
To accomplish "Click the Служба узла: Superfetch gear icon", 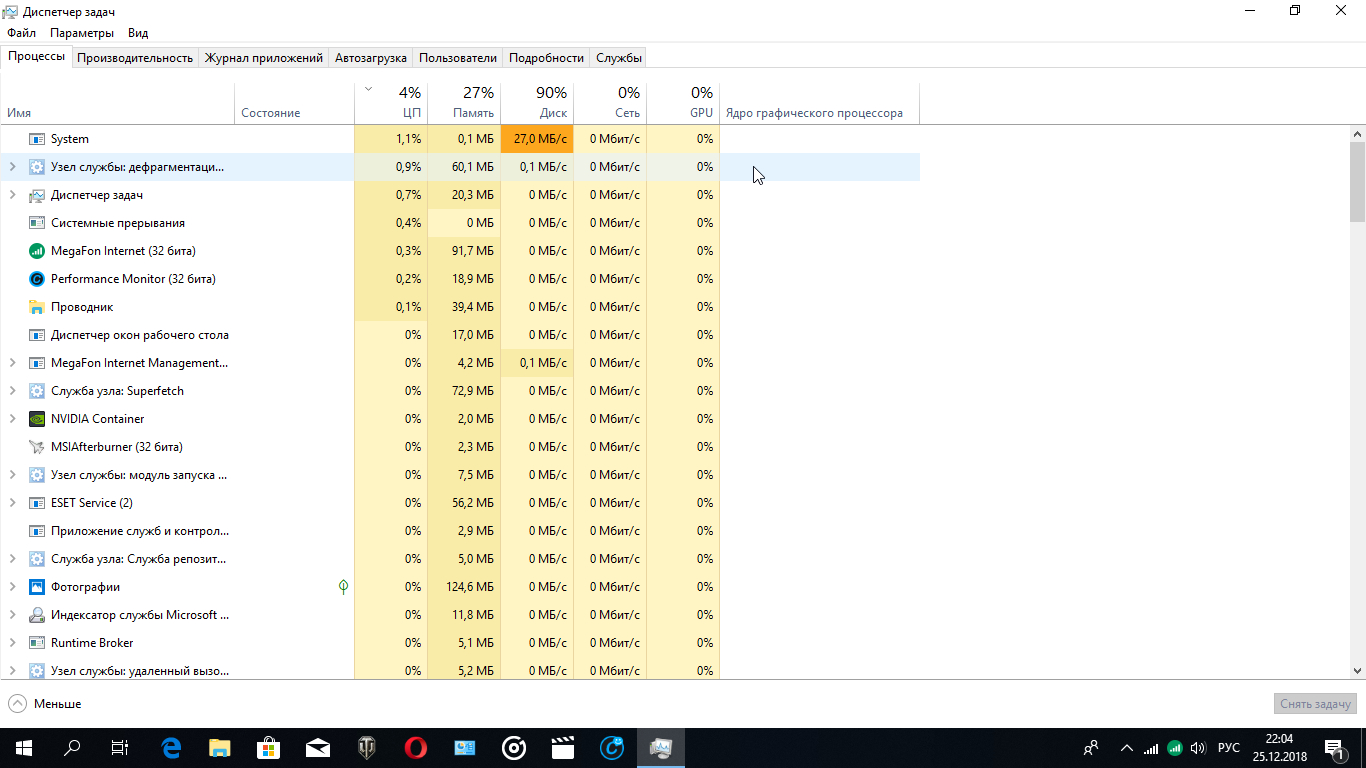I will 37,391.
